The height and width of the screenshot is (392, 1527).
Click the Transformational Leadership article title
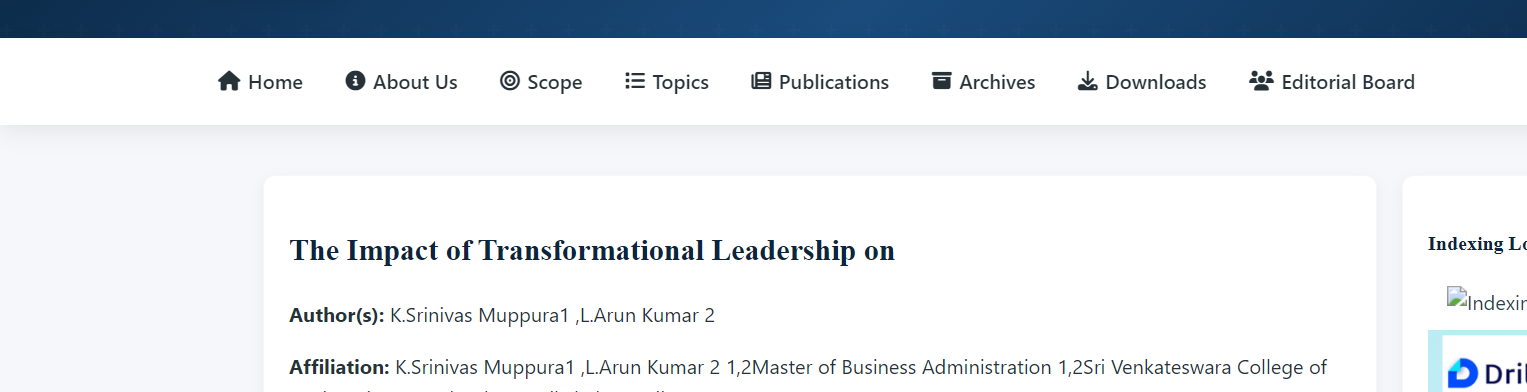(x=592, y=250)
